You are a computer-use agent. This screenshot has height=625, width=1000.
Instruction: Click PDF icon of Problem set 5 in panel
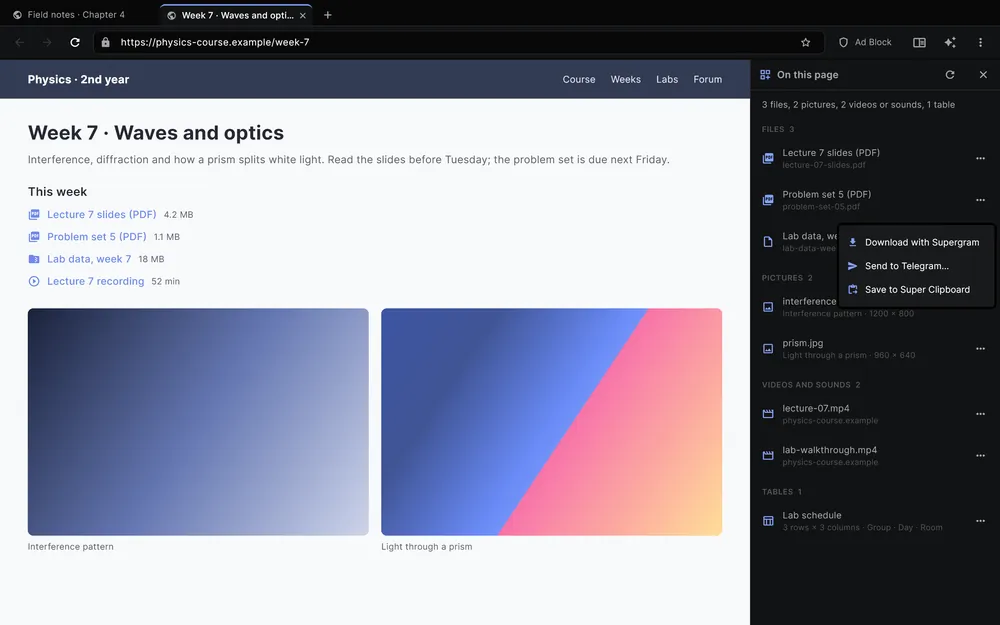click(768, 200)
